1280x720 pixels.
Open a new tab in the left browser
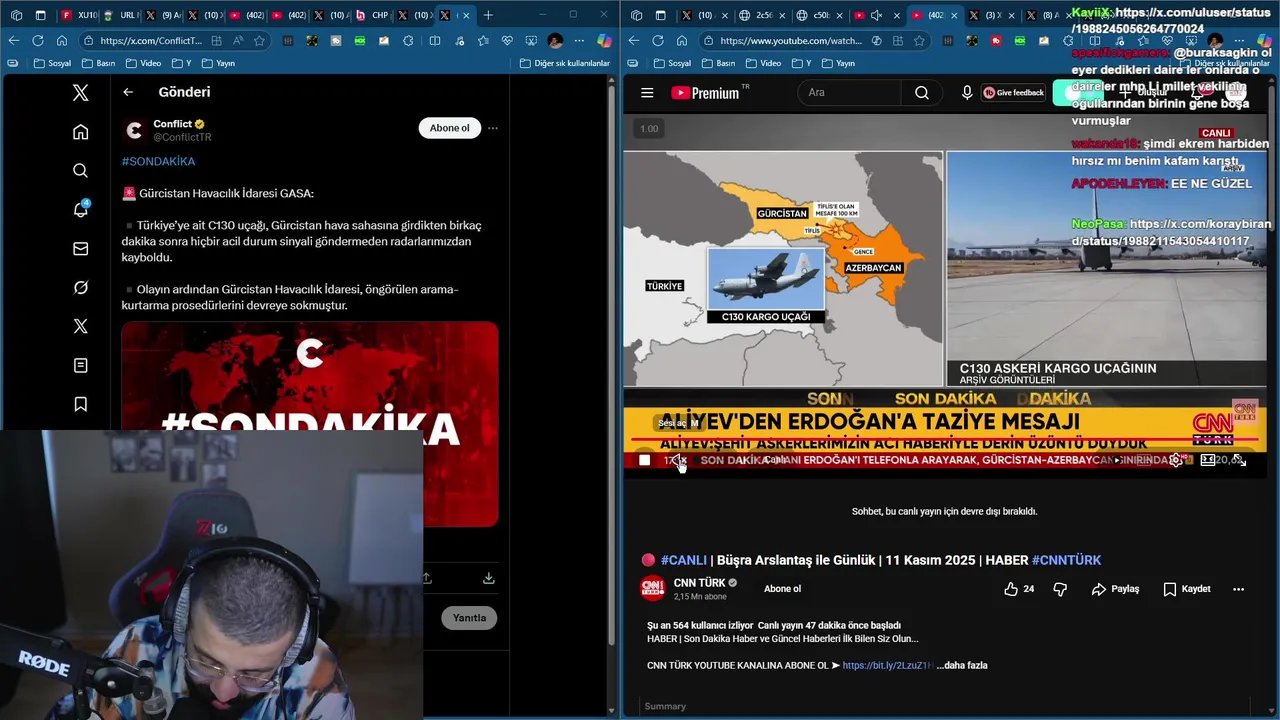(x=488, y=15)
